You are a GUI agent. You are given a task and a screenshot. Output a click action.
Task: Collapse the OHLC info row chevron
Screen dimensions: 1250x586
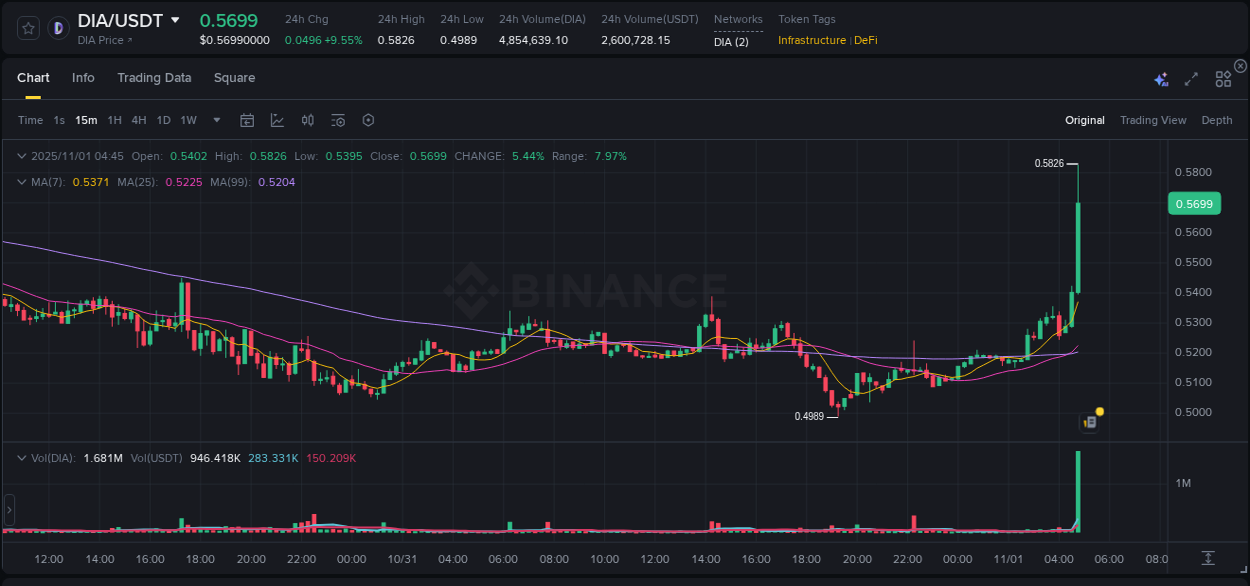(x=22, y=156)
